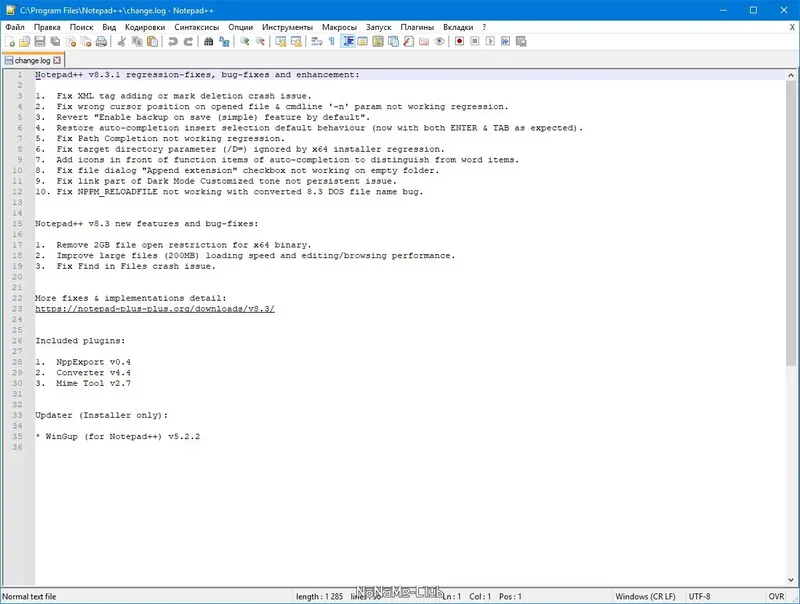Click 'Updater (Installer only):' line
Image resolution: width=800 pixels, height=604 pixels.
(x=102, y=415)
